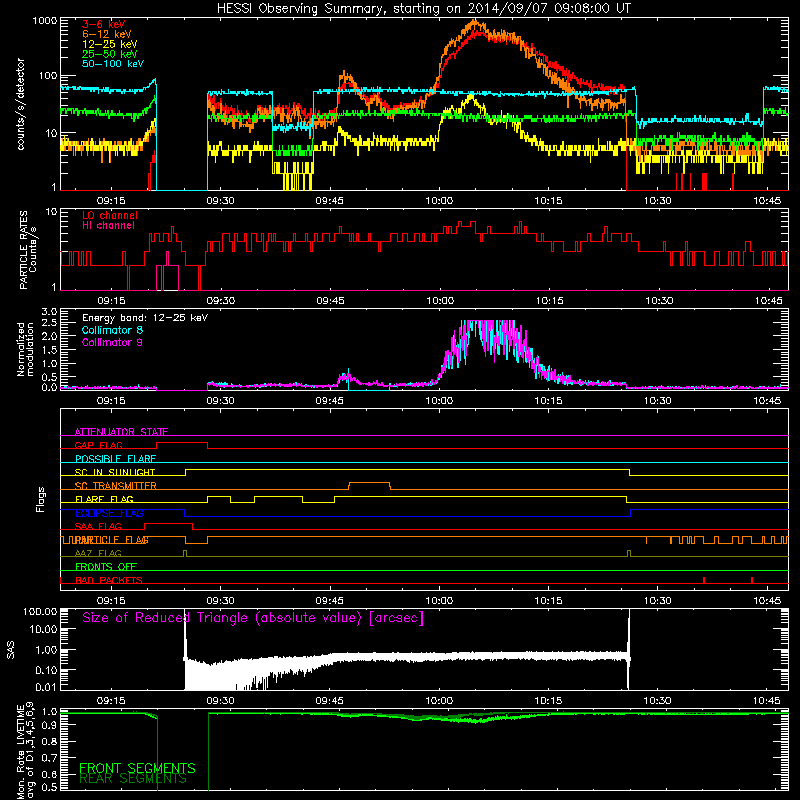
Task: Click the '1.5' tick on modulation axis
Action: point(49,350)
